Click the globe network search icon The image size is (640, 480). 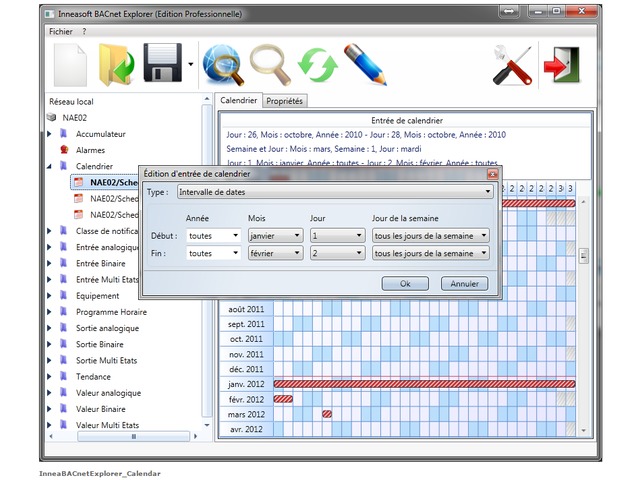222,67
